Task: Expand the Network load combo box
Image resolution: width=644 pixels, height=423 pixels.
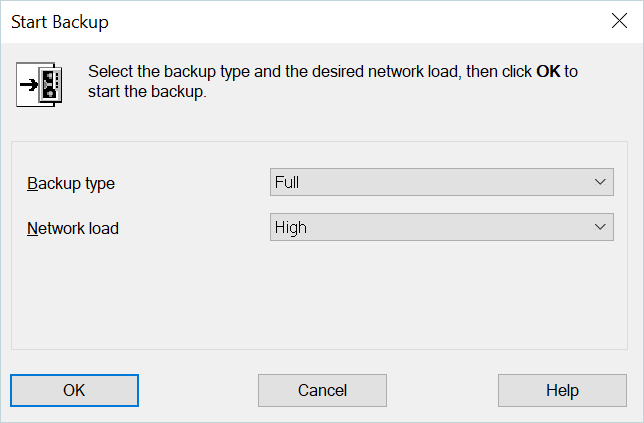Action: (x=441, y=227)
